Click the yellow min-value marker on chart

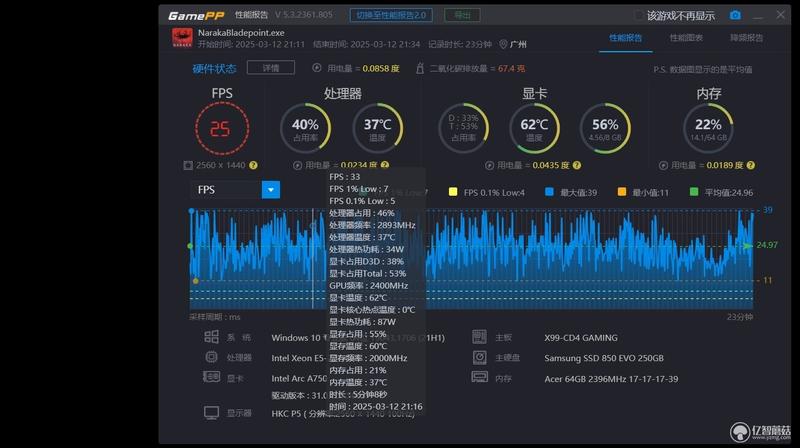coord(195,281)
